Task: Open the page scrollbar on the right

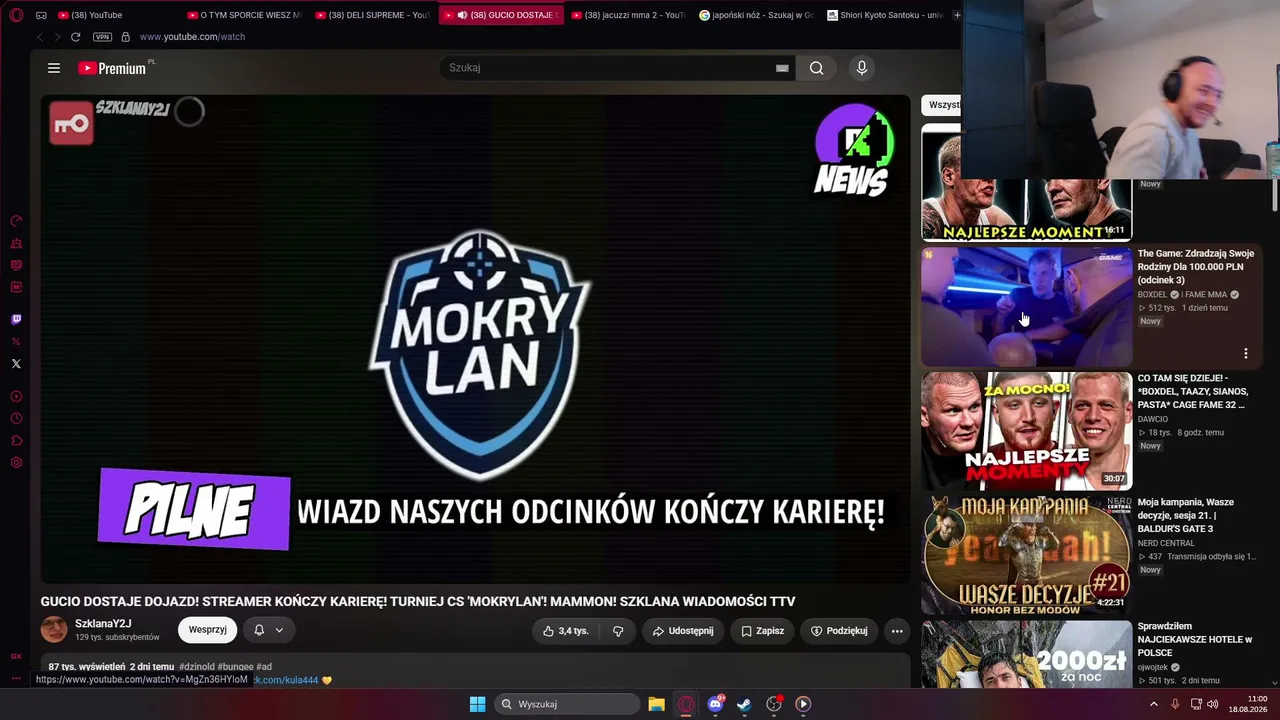Action: coord(1275,195)
